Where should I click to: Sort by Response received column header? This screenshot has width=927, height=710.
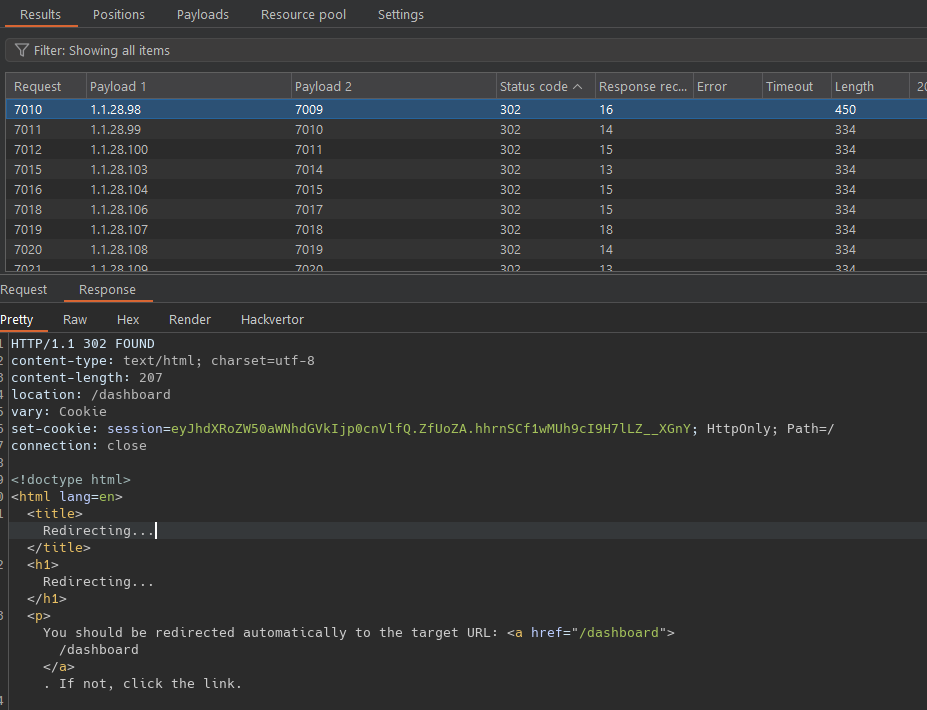pos(642,87)
